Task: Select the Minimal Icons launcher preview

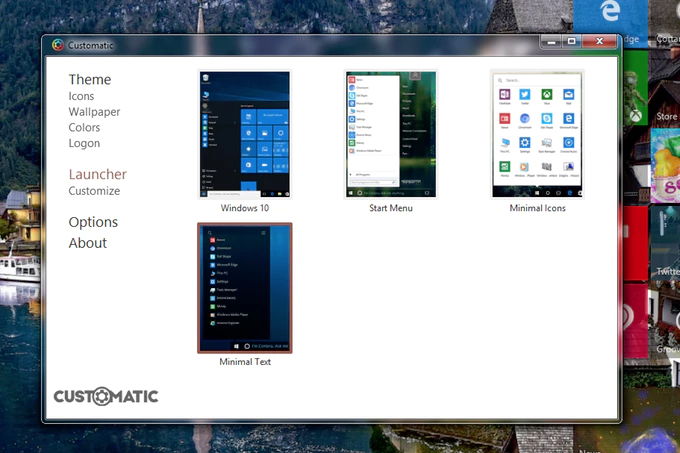Action: pos(538,135)
